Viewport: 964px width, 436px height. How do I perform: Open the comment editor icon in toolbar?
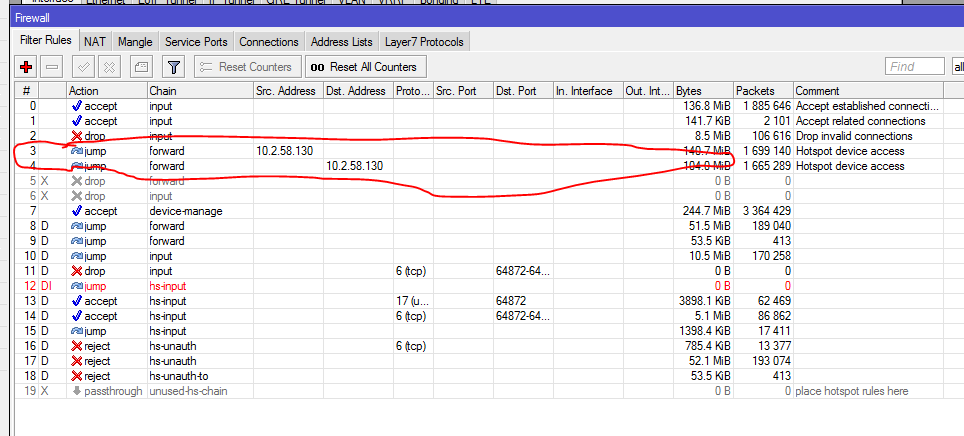click(x=142, y=67)
